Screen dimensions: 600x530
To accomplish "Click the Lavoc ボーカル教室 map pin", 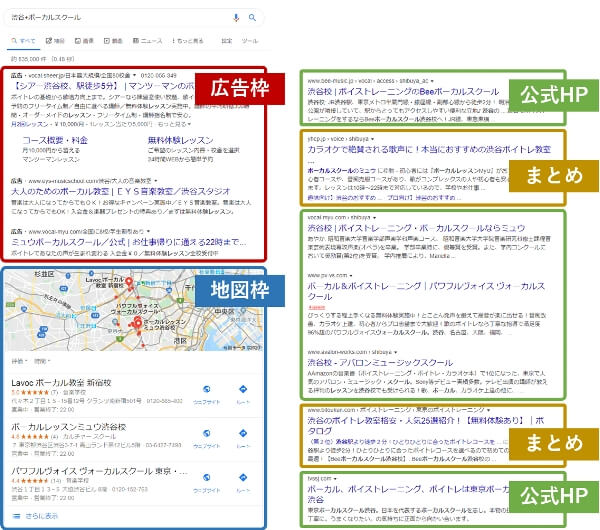I will (x=129, y=282).
